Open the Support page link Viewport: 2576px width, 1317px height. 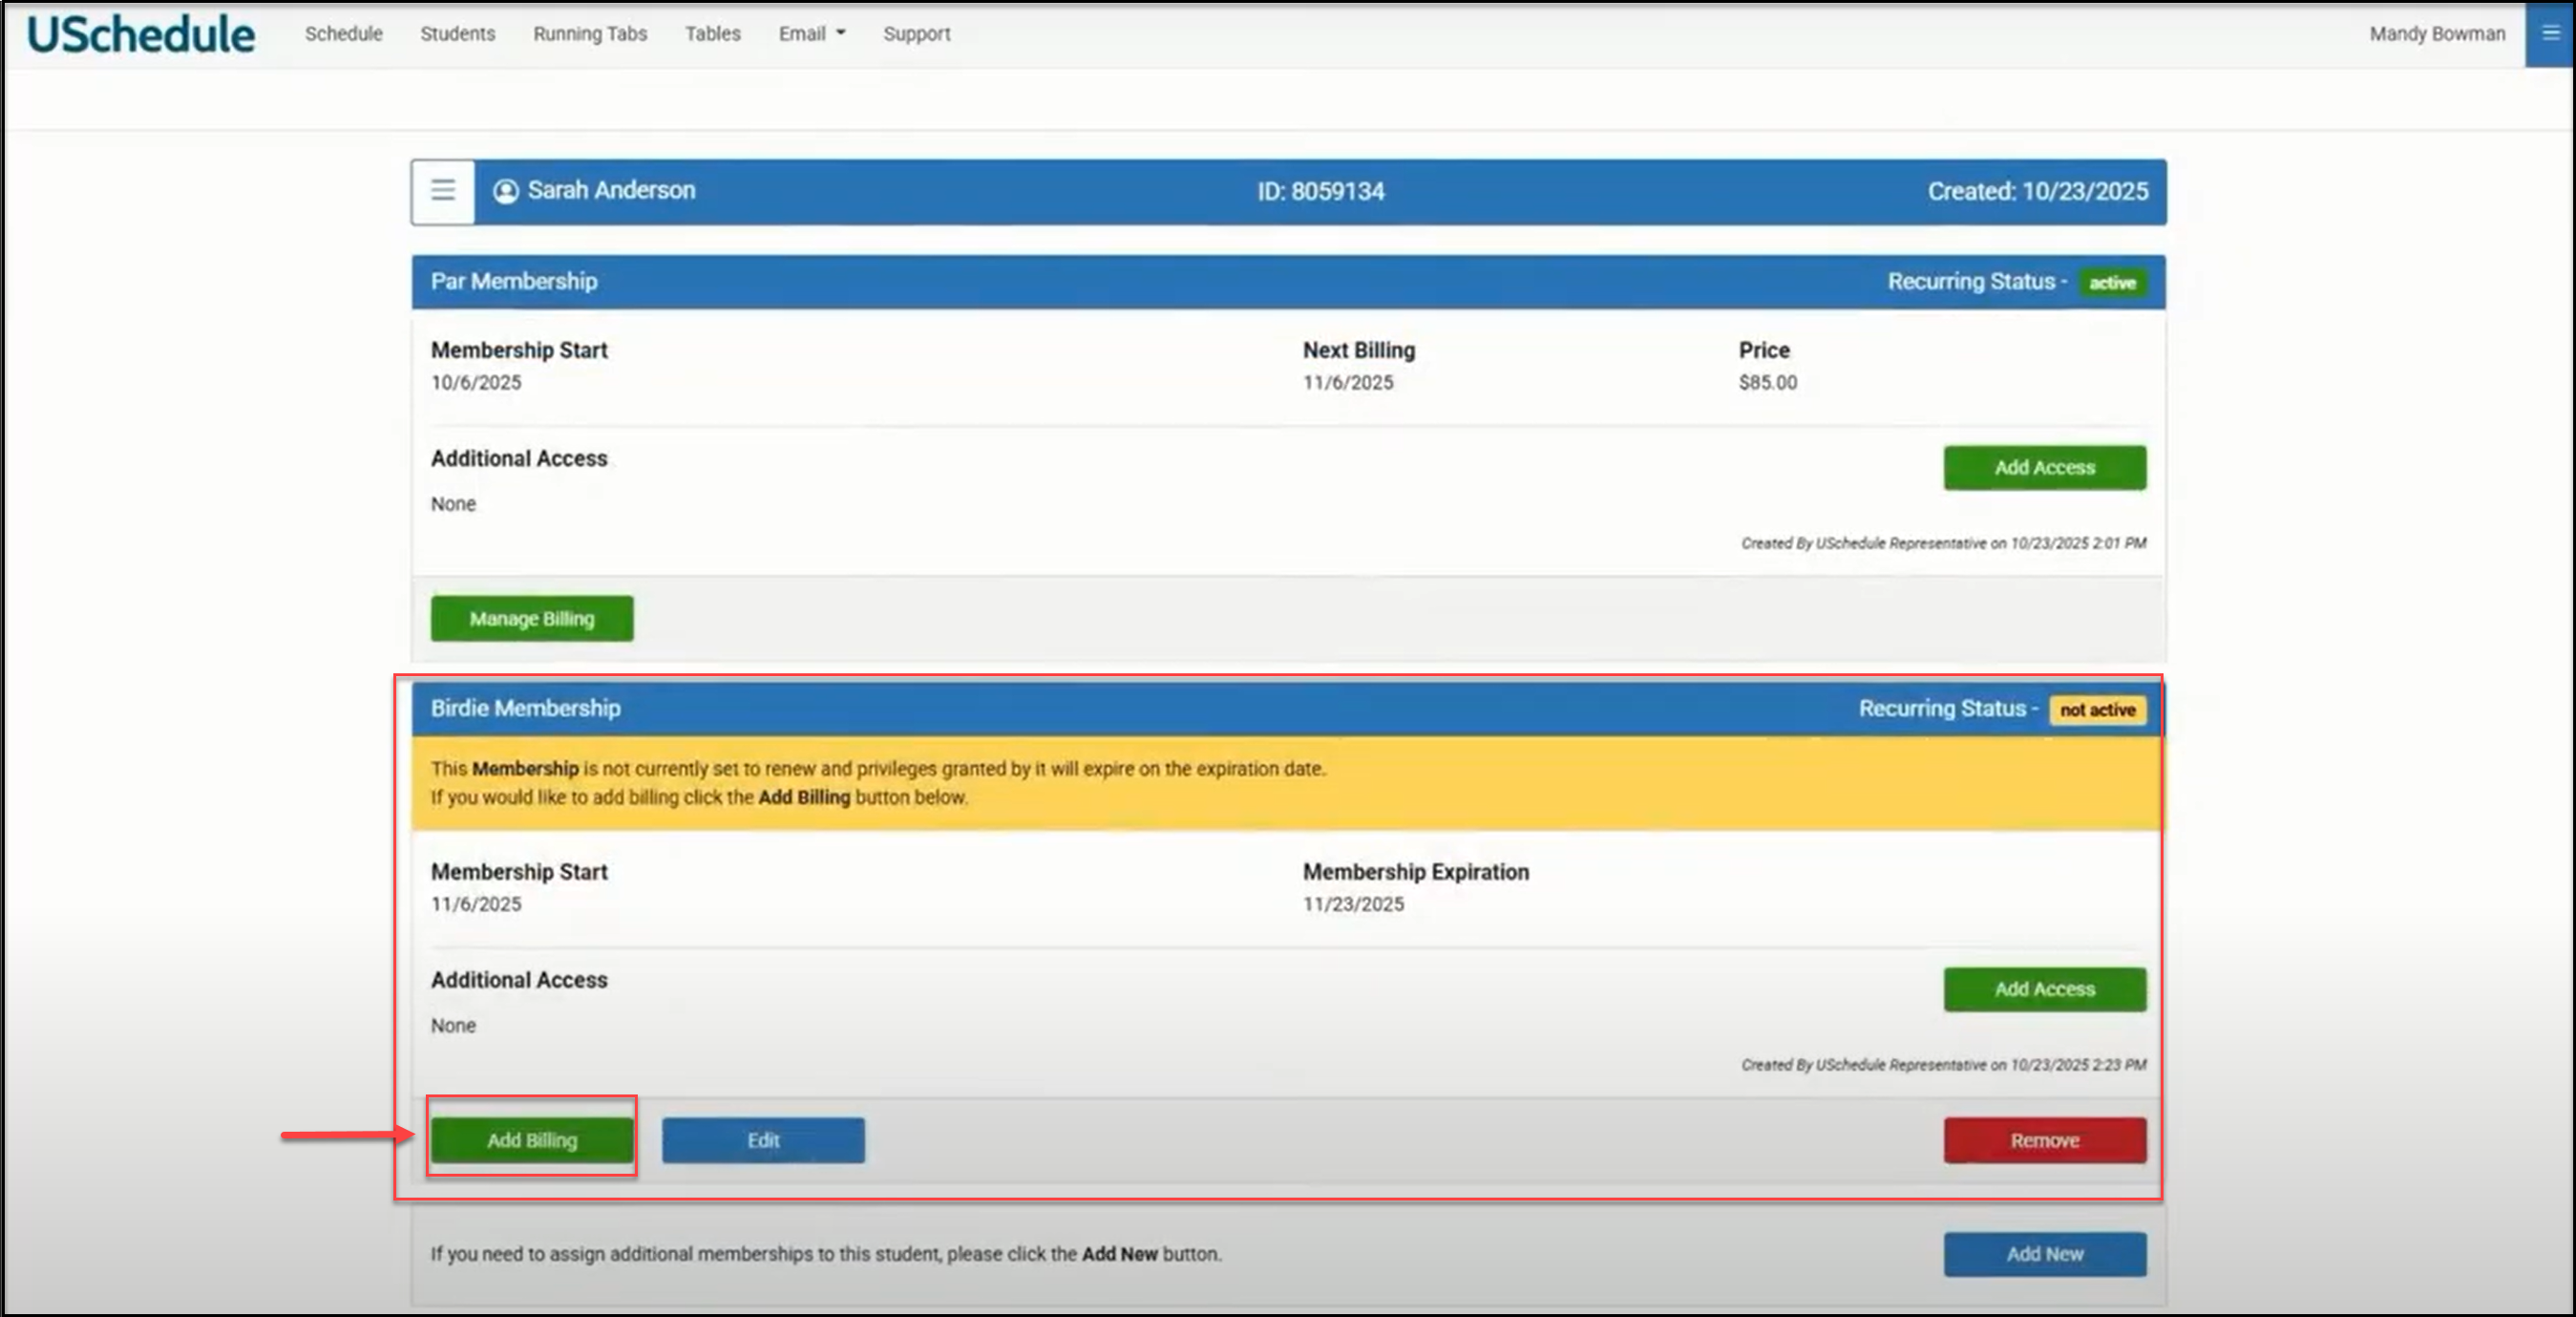(x=916, y=34)
